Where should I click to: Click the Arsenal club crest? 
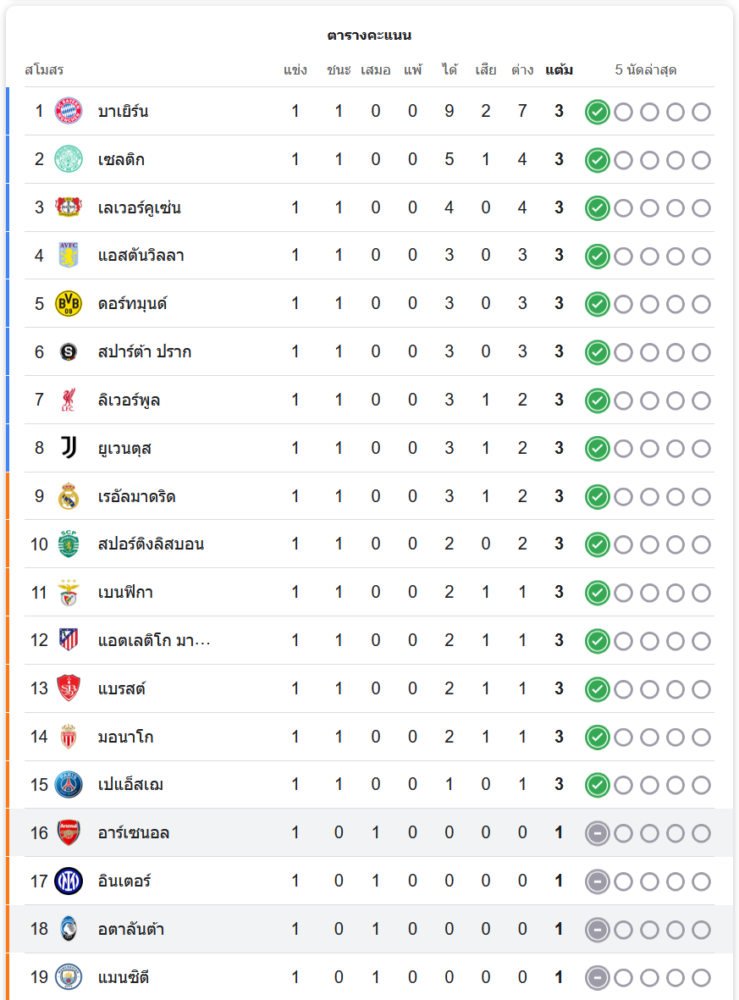[69, 832]
